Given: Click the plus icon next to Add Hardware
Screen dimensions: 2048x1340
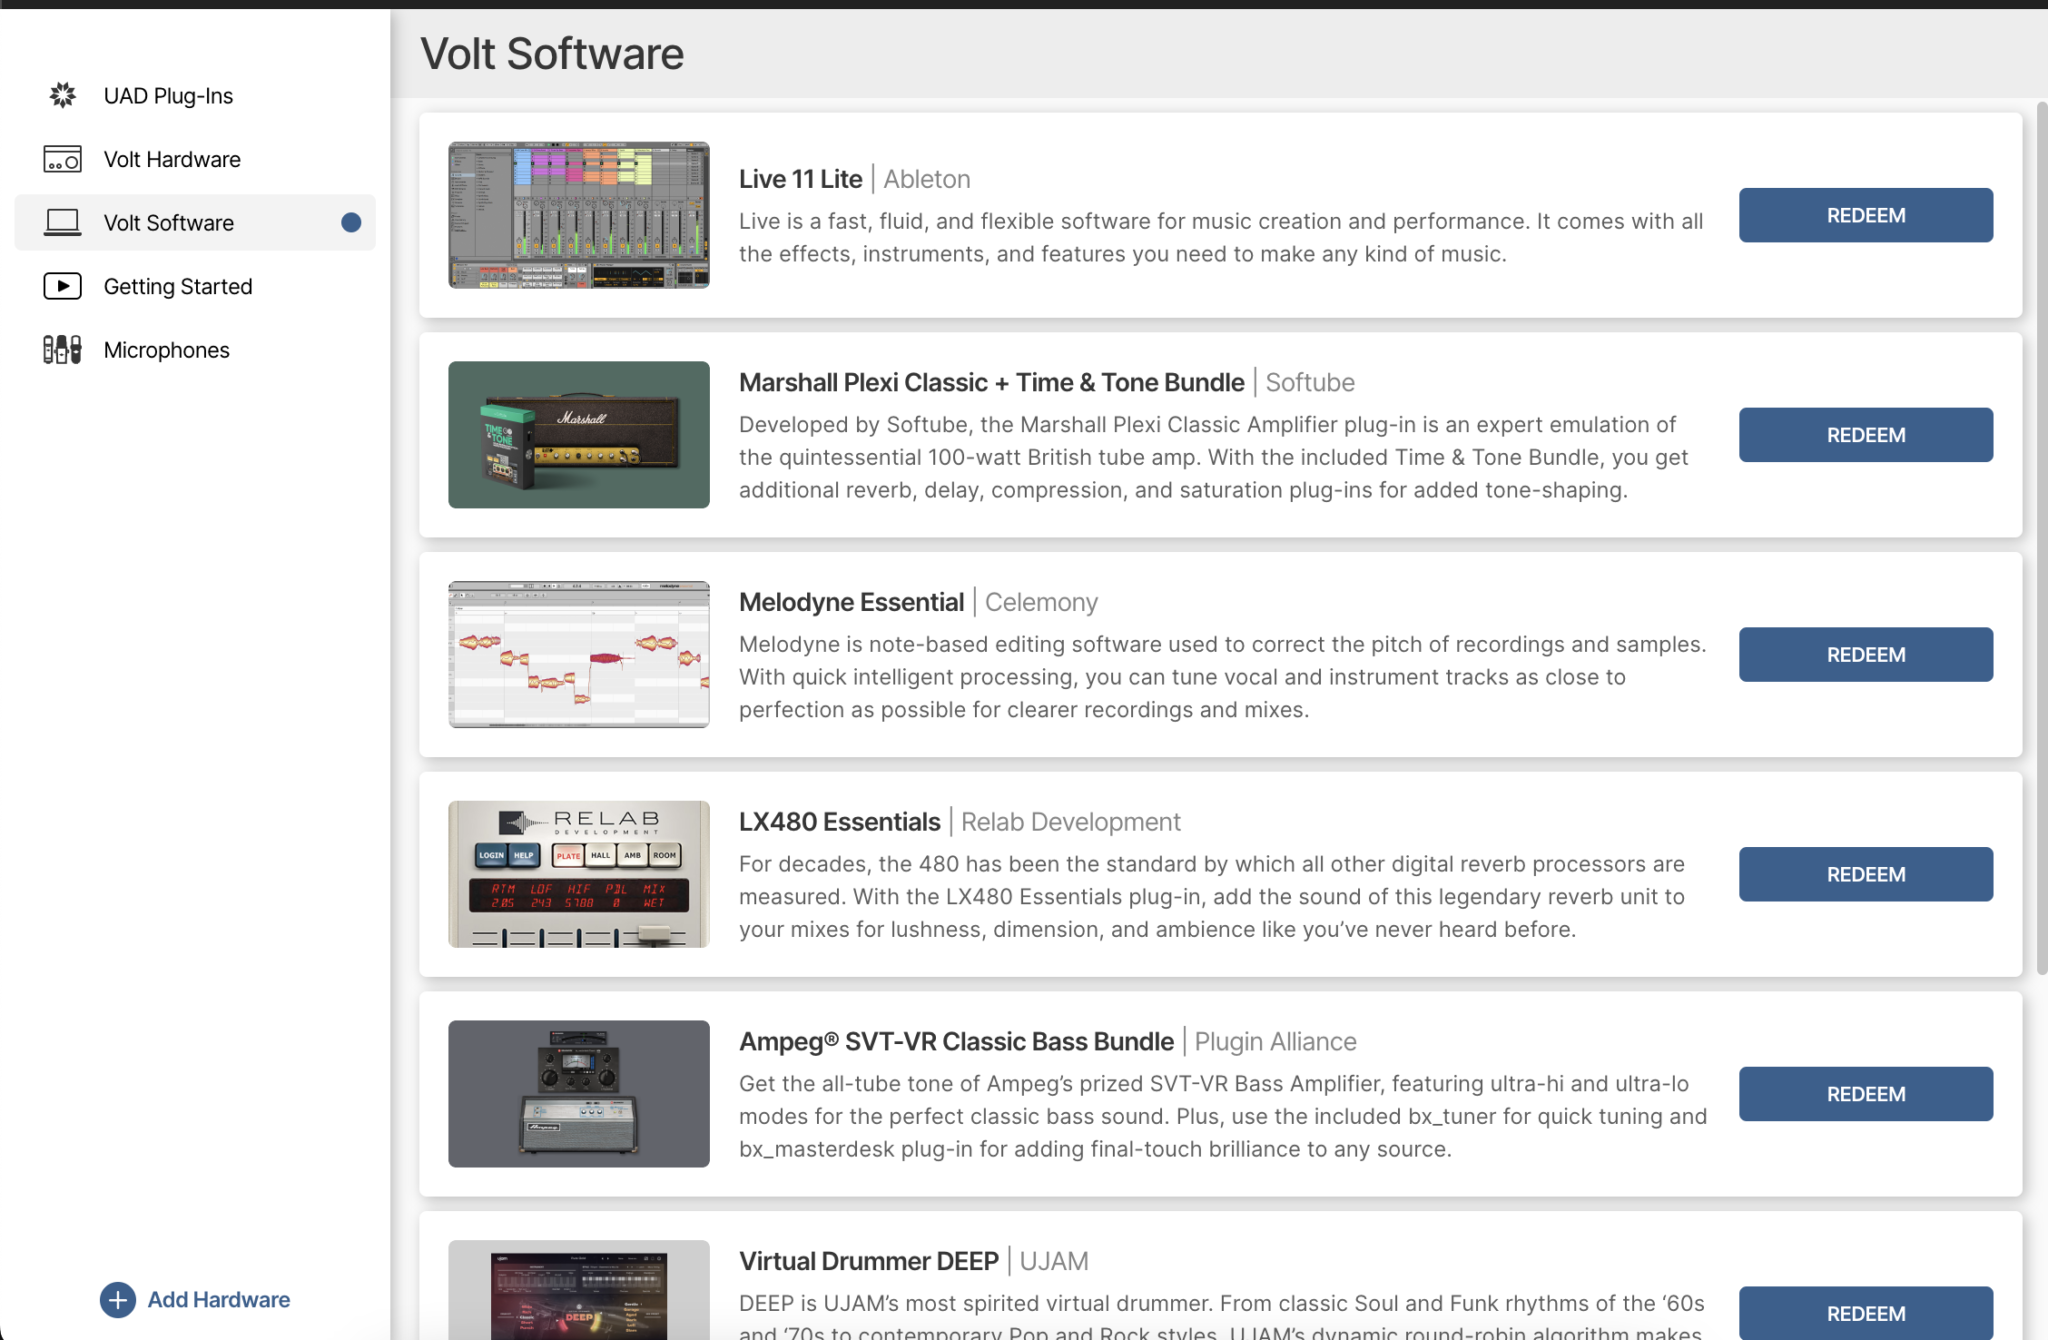Looking at the screenshot, I should 118,1299.
